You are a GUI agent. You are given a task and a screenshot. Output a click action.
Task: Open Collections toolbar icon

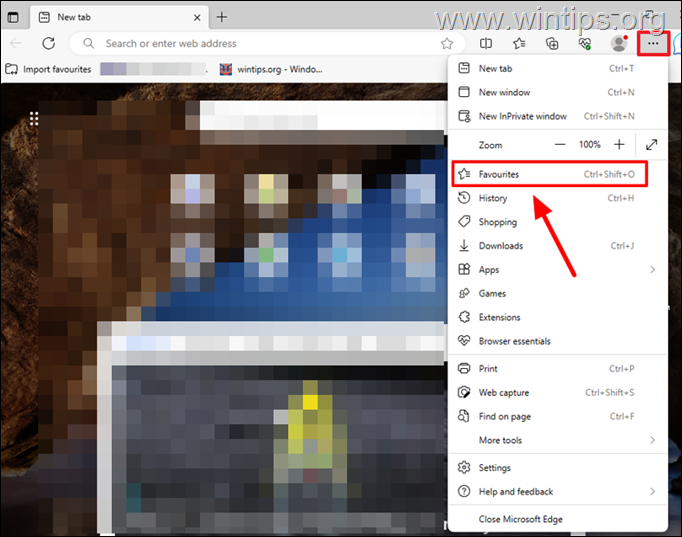(552, 43)
